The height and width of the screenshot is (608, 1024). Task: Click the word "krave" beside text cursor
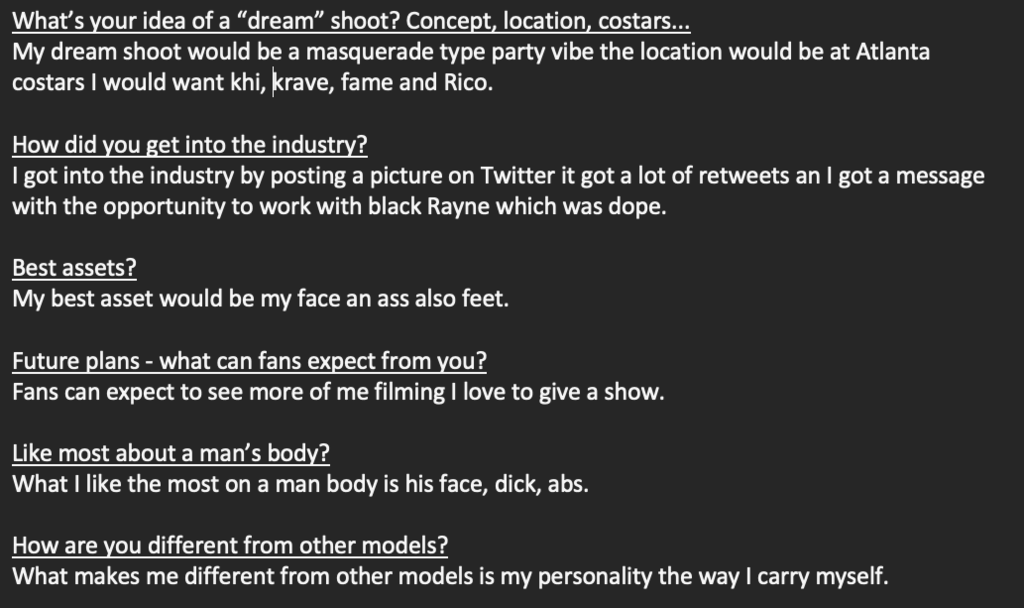coord(302,82)
